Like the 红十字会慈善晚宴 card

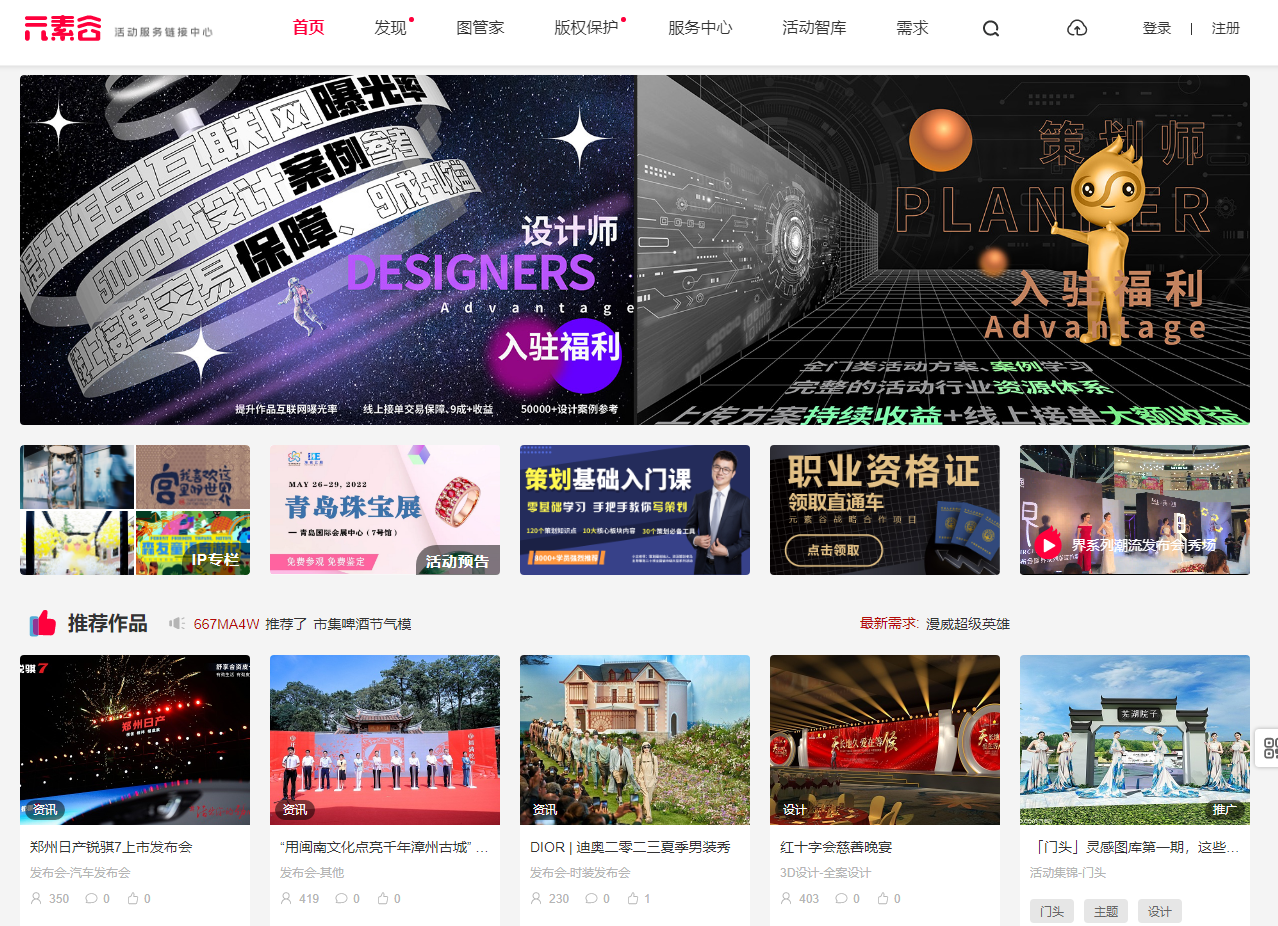pyautogui.click(x=883, y=898)
